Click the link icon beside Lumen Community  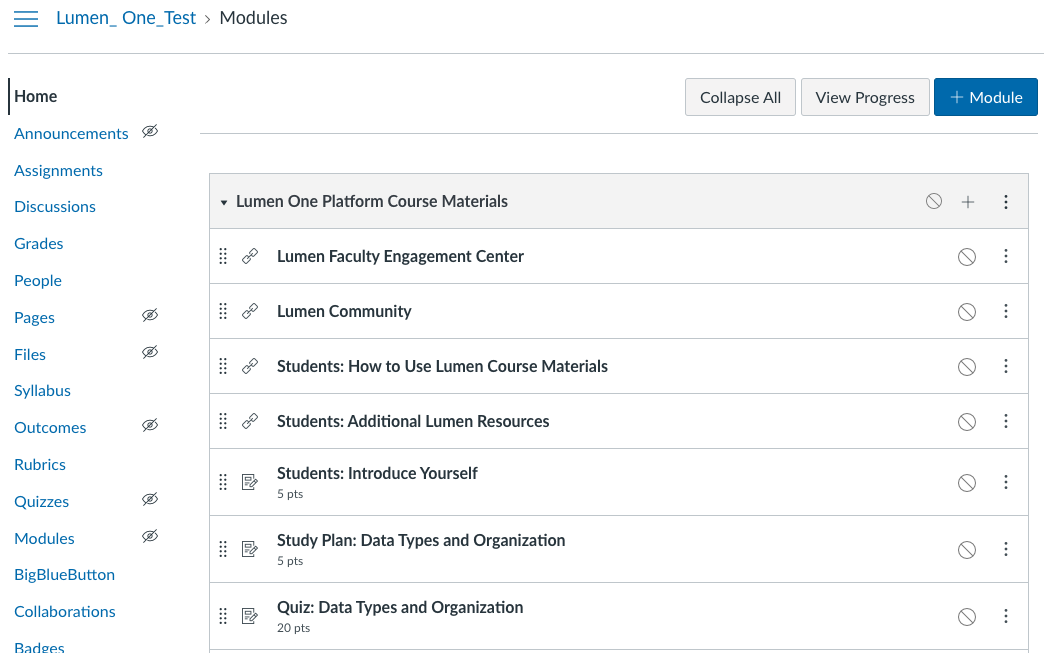point(249,310)
